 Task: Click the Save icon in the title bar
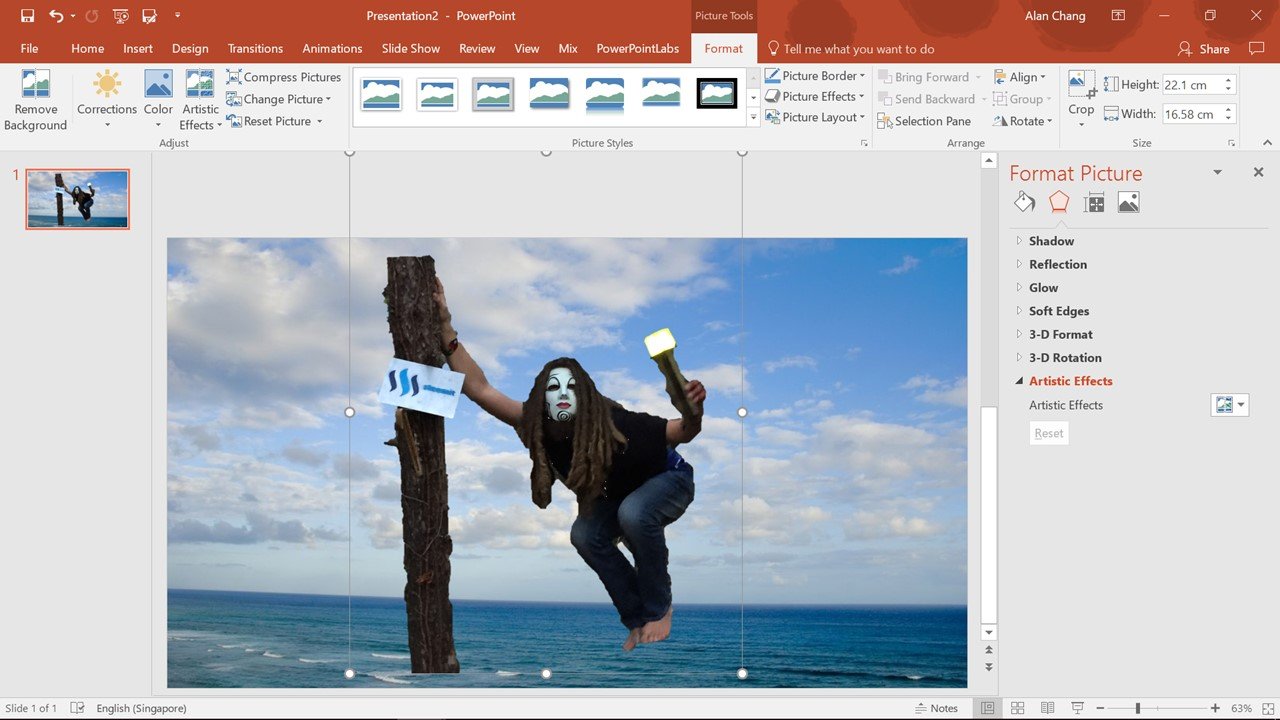[27, 16]
